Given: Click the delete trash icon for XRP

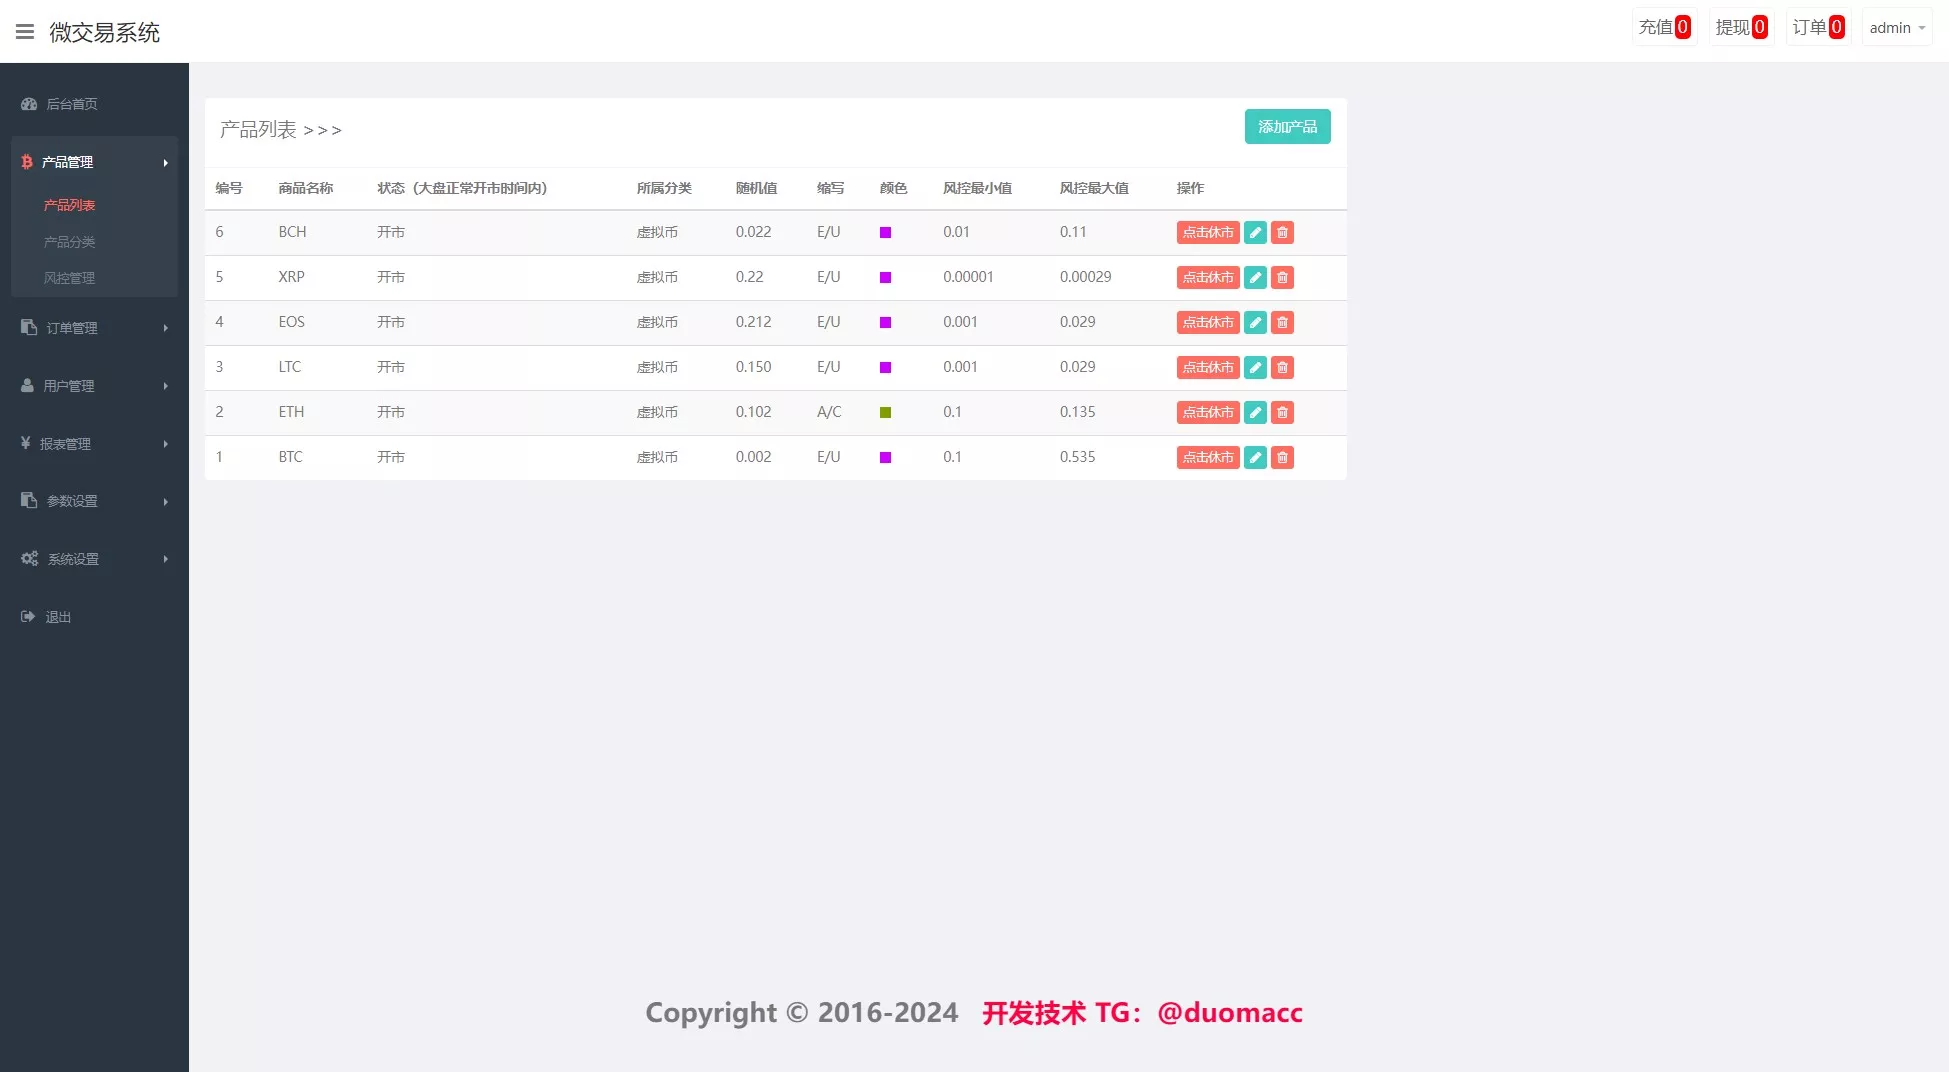Looking at the screenshot, I should (x=1282, y=278).
